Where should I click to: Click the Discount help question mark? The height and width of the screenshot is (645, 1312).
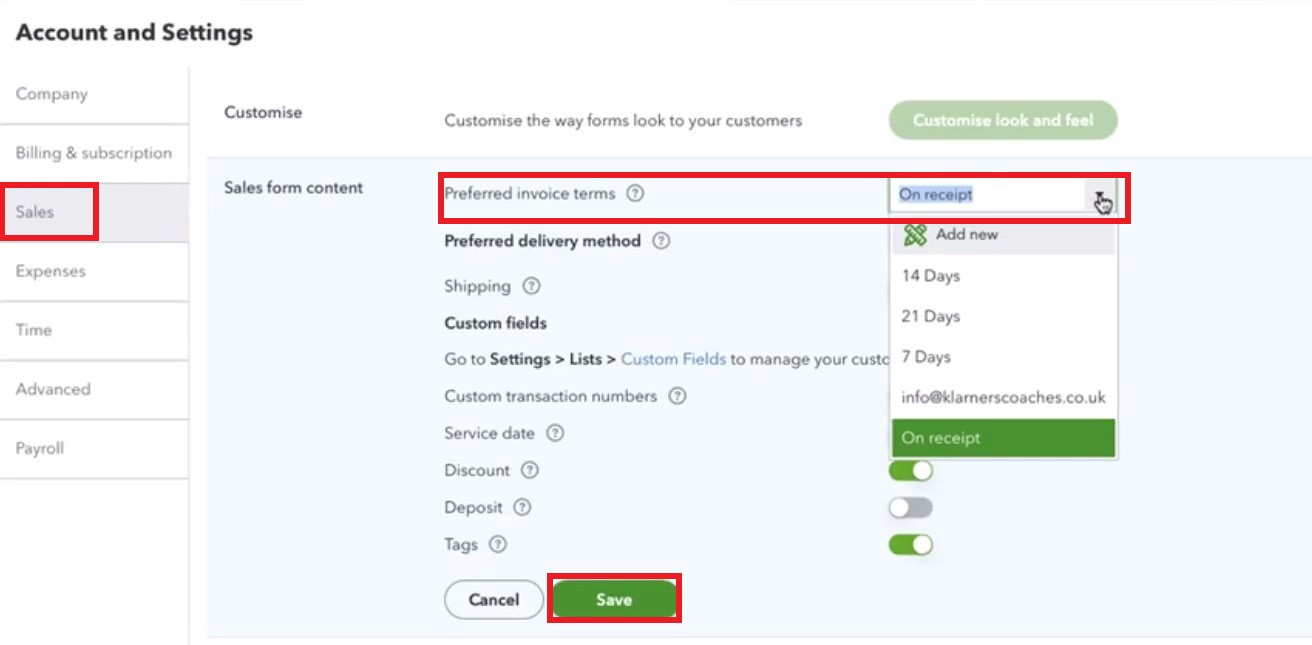click(x=530, y=470)
